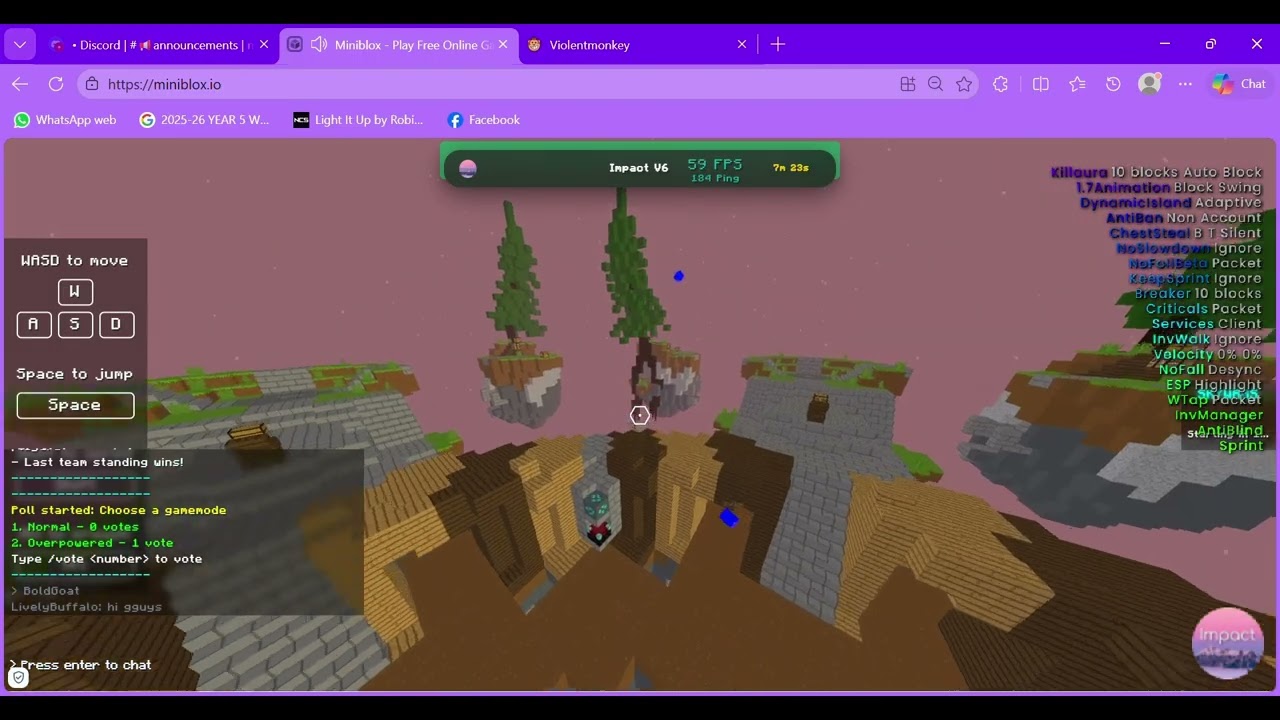Click the S movement key
Viewport: 1280px width, 720px height.
click(75, 324)
